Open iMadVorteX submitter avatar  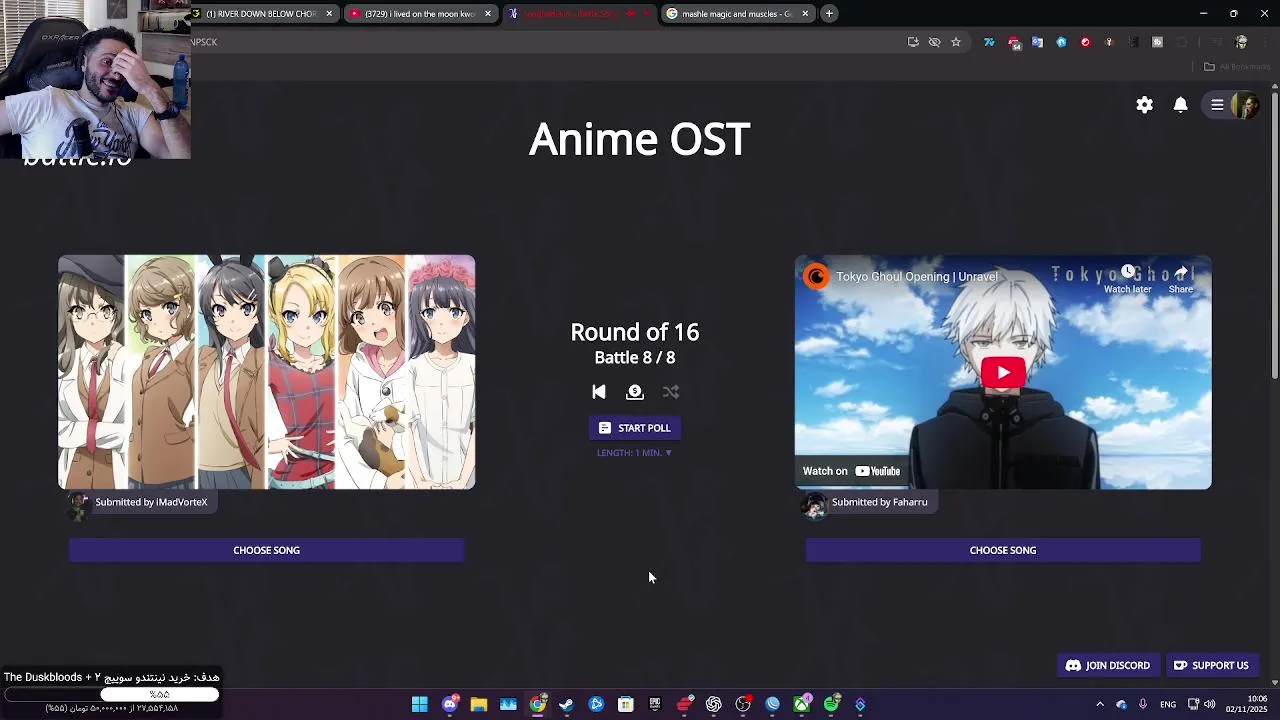click(x=78, y=505)
